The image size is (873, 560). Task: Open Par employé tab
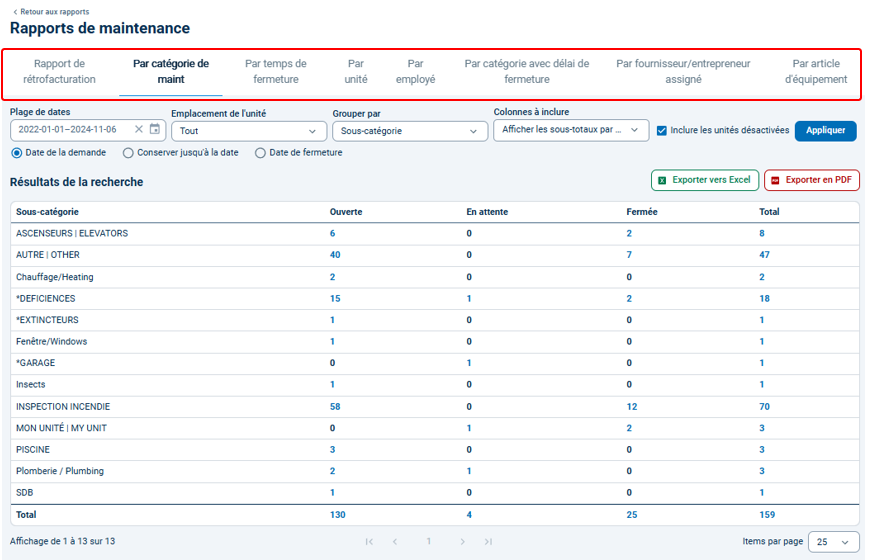[x=415, y=71]
